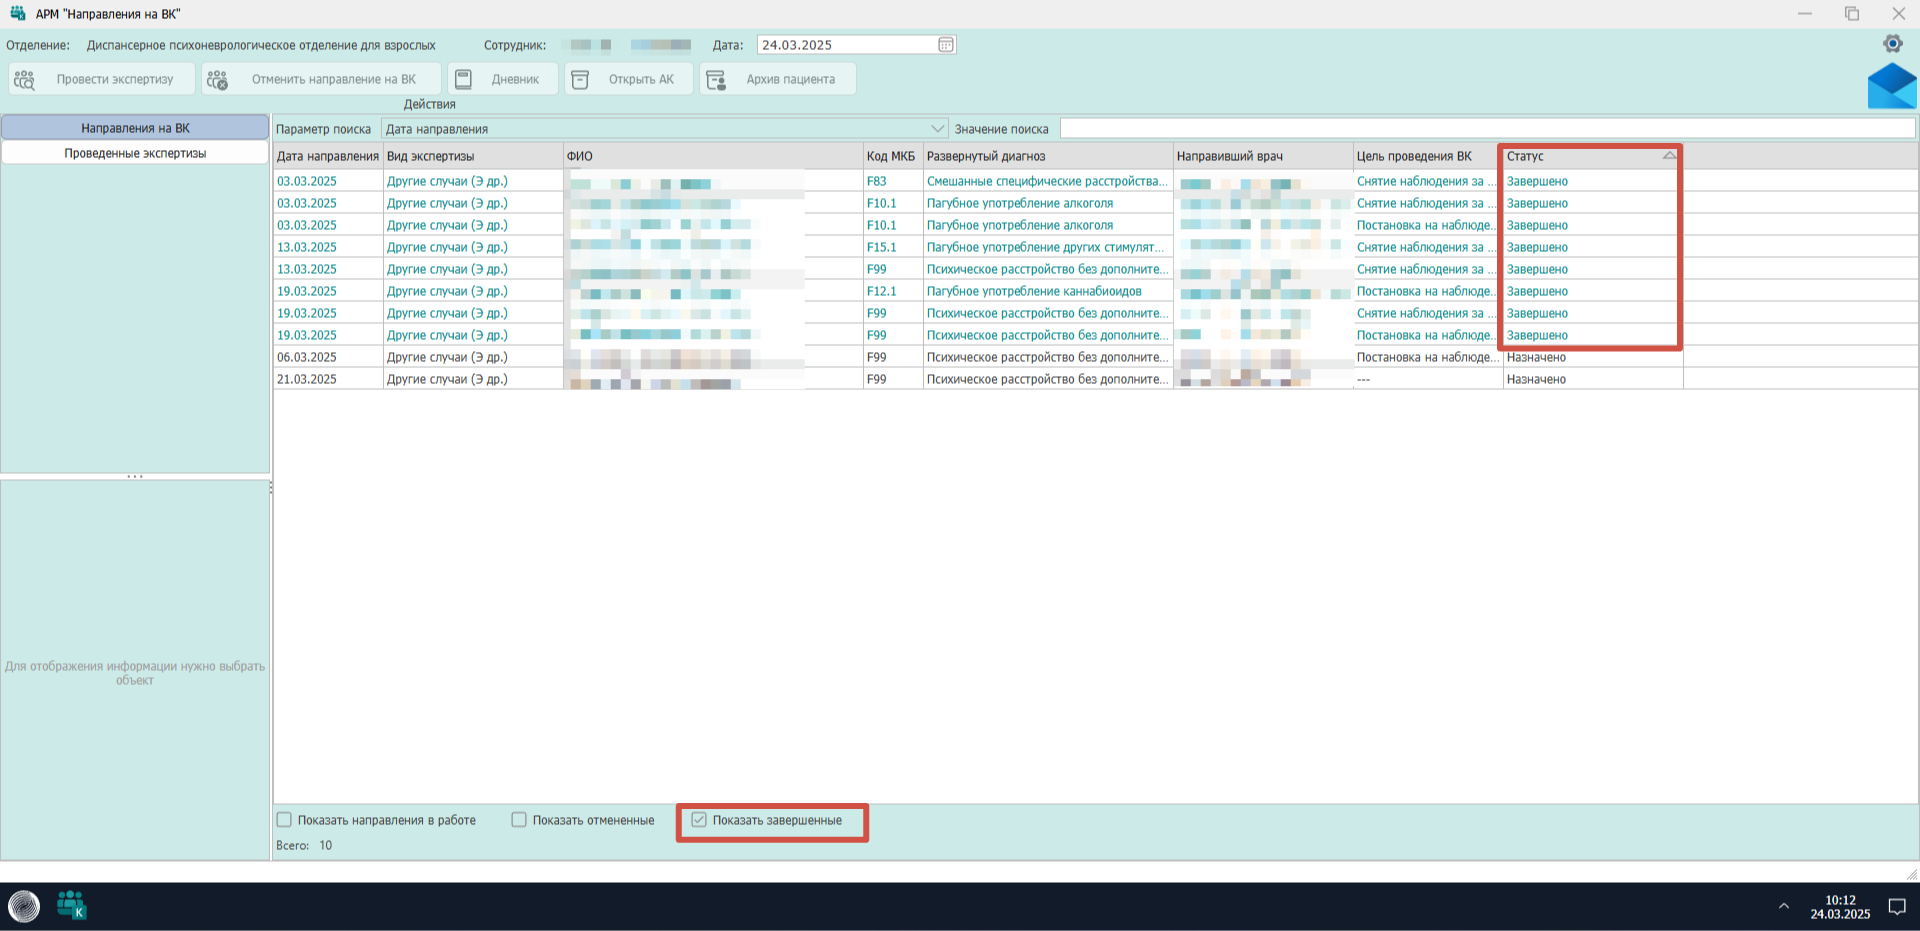
Task: Click the Архив пациента icon
Action: click(x=716, y=80)
